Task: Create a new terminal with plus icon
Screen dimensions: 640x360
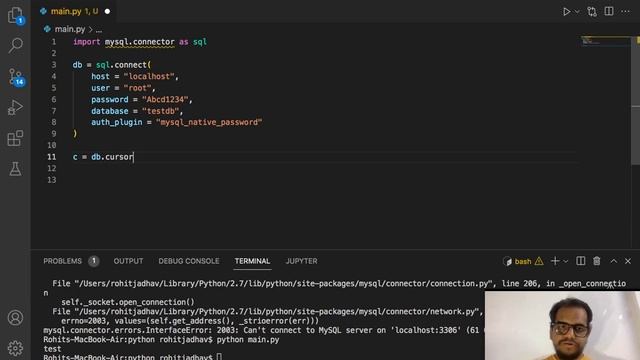Action: point(555,261)
